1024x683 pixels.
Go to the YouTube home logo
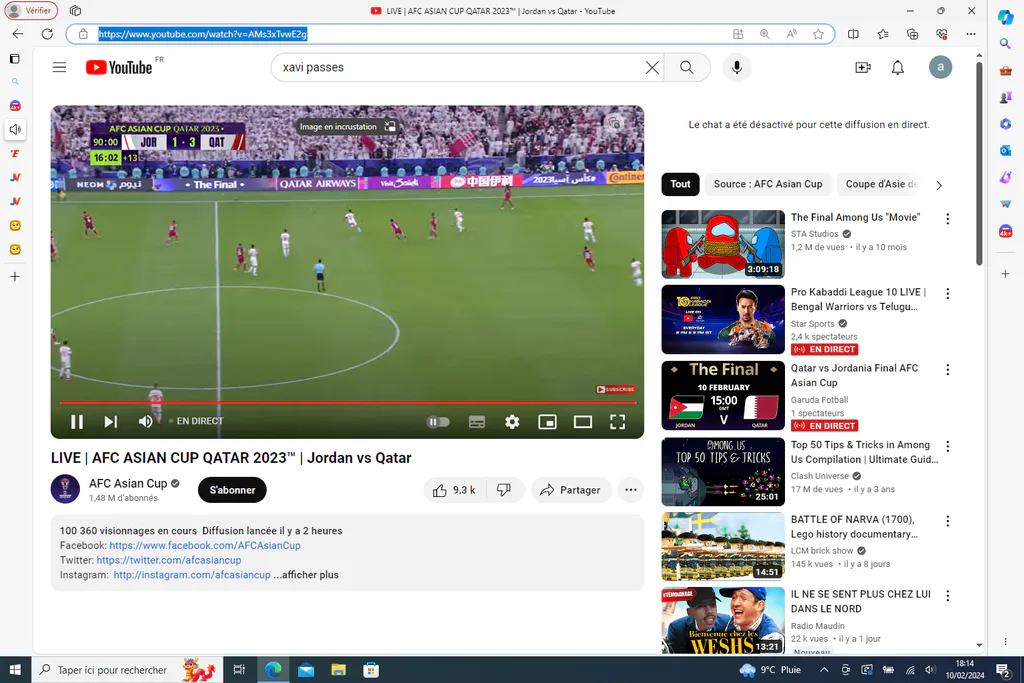119,67
